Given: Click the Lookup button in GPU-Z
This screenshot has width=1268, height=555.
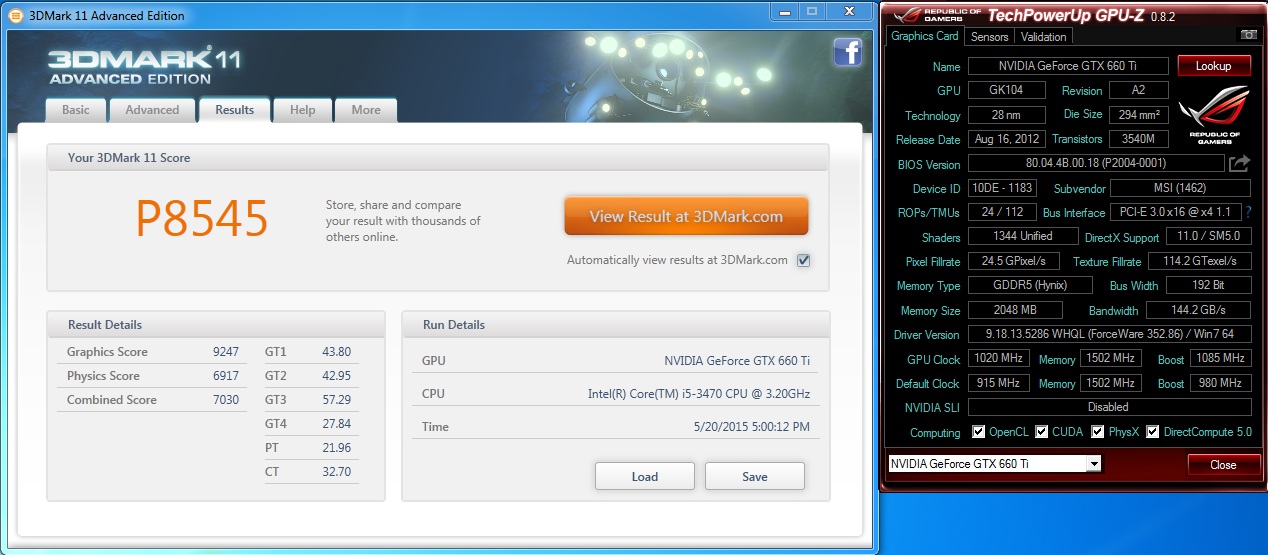Looking at the screenshot, I should tap(1214, 66).
